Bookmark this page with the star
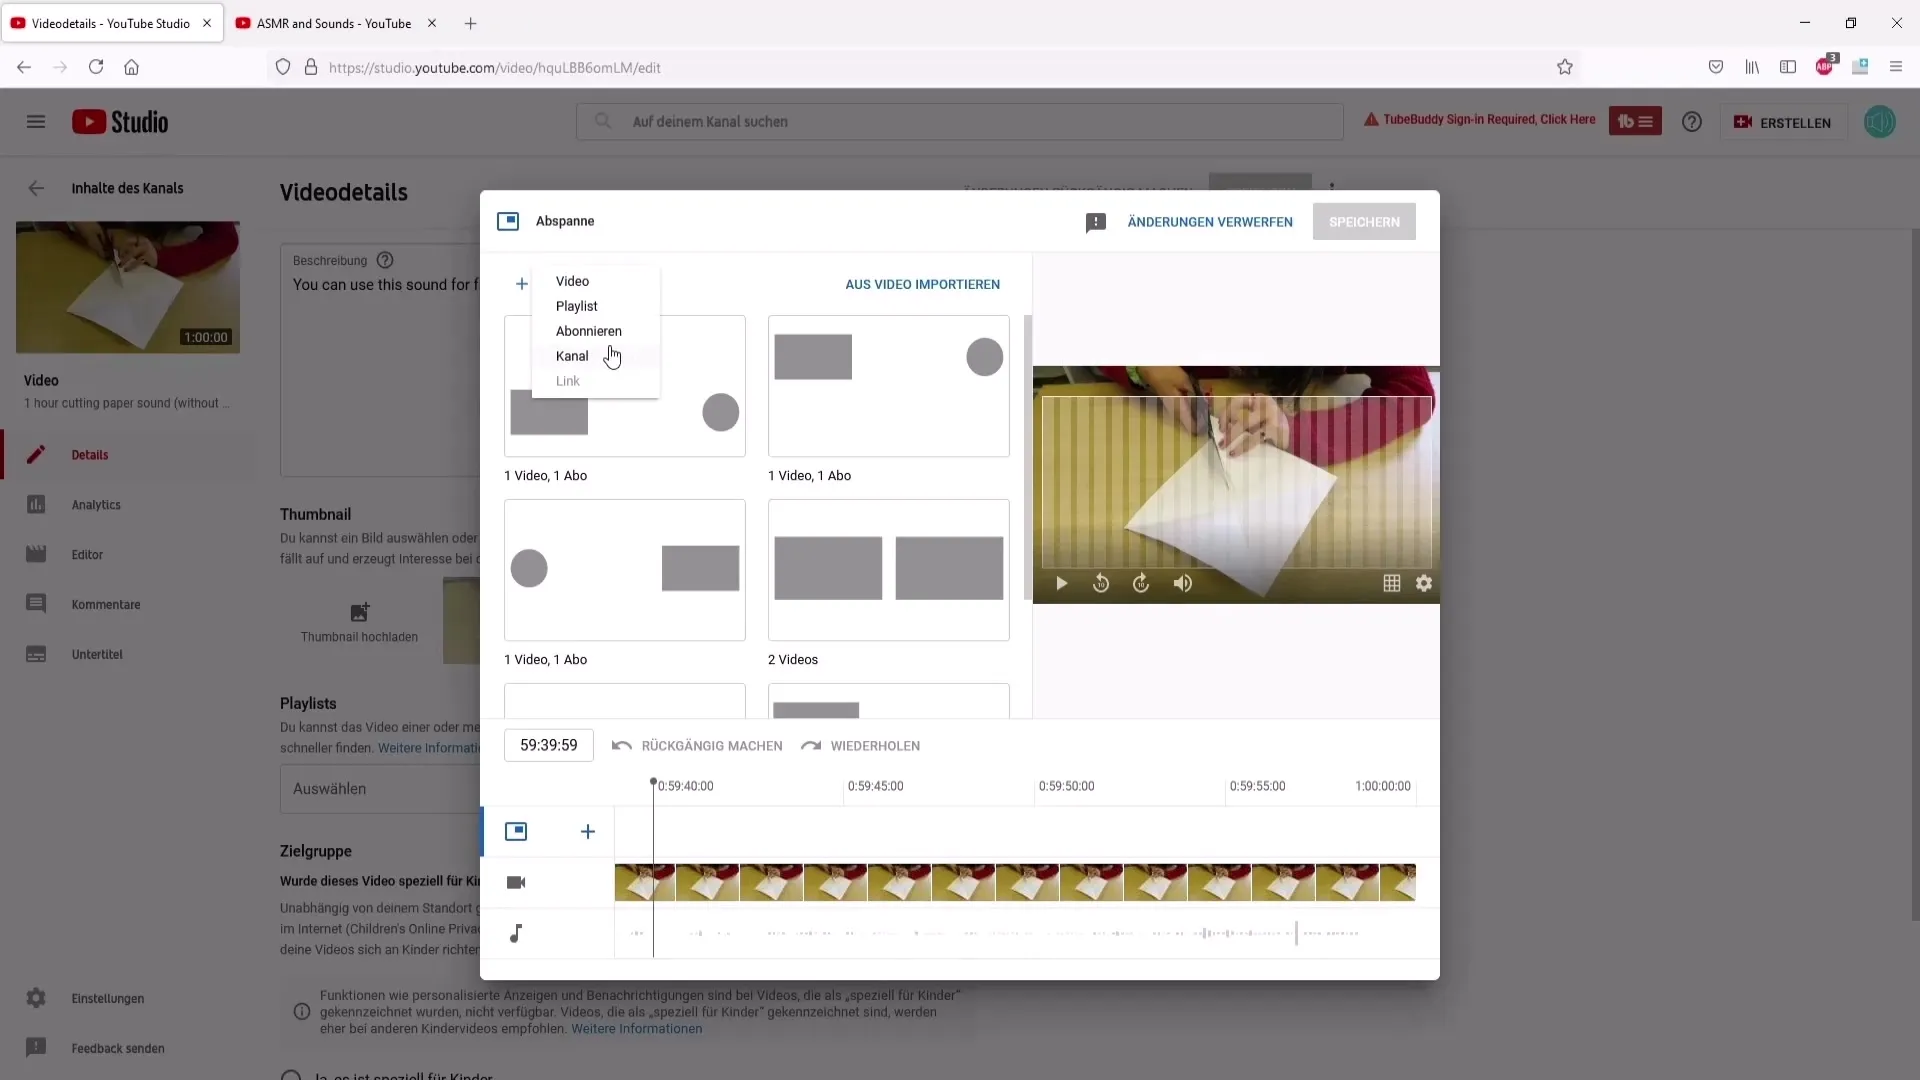The height and width of the screenshot is (1080, 1920). 1565,67
